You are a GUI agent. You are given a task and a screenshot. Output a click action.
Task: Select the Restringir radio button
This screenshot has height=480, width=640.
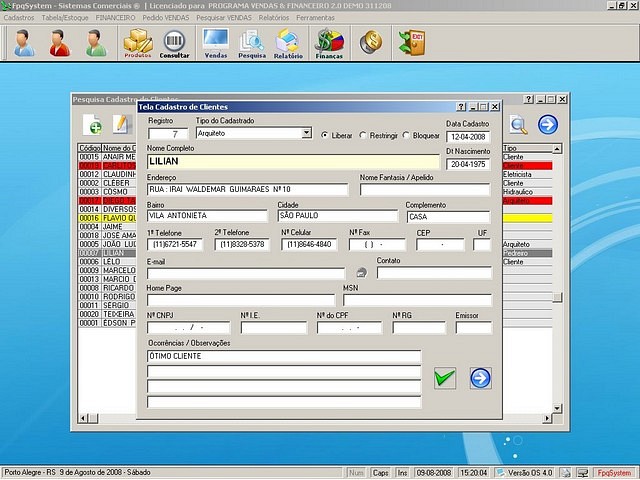tap(362, 135)
